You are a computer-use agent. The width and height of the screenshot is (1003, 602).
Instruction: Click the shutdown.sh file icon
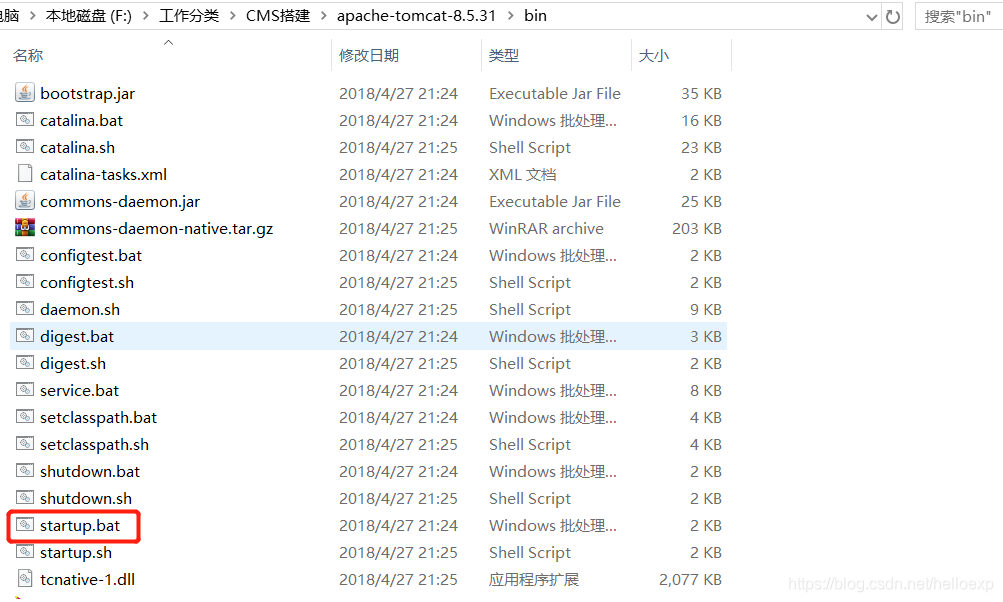coord(25,498)
